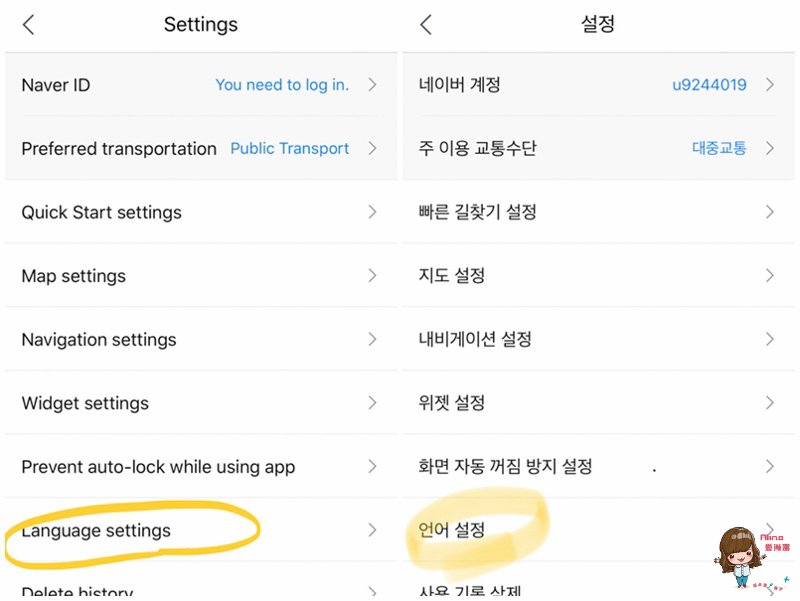The width and height of the screenshot is (800, 601).
Task: Go back from English Settings screen
Action: tap(29, 24)
